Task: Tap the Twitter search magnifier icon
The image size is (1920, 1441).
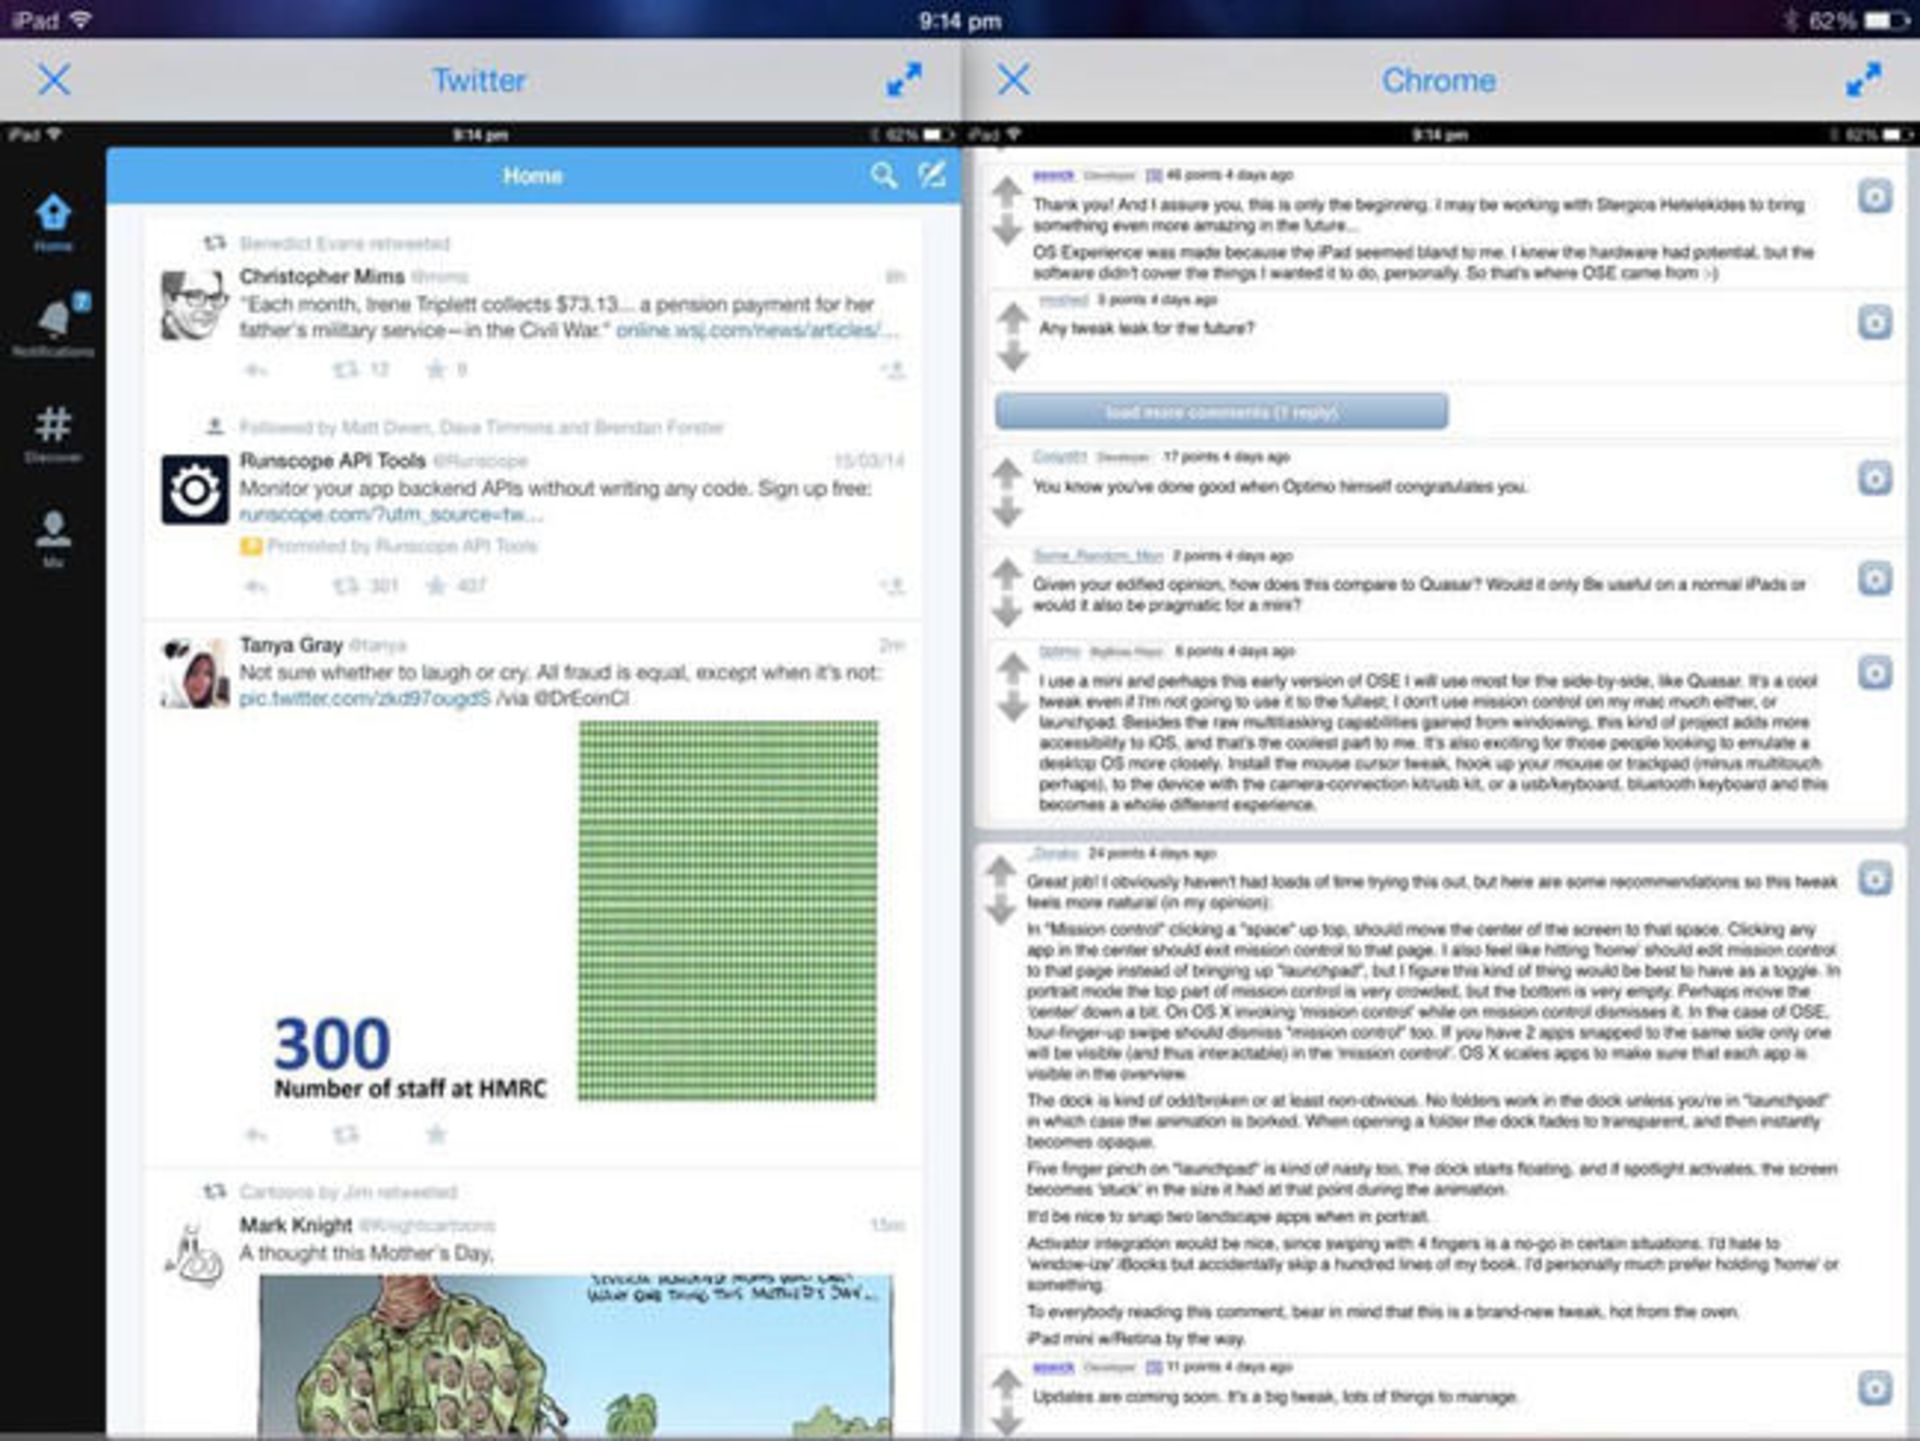Action: coord(883,176)
